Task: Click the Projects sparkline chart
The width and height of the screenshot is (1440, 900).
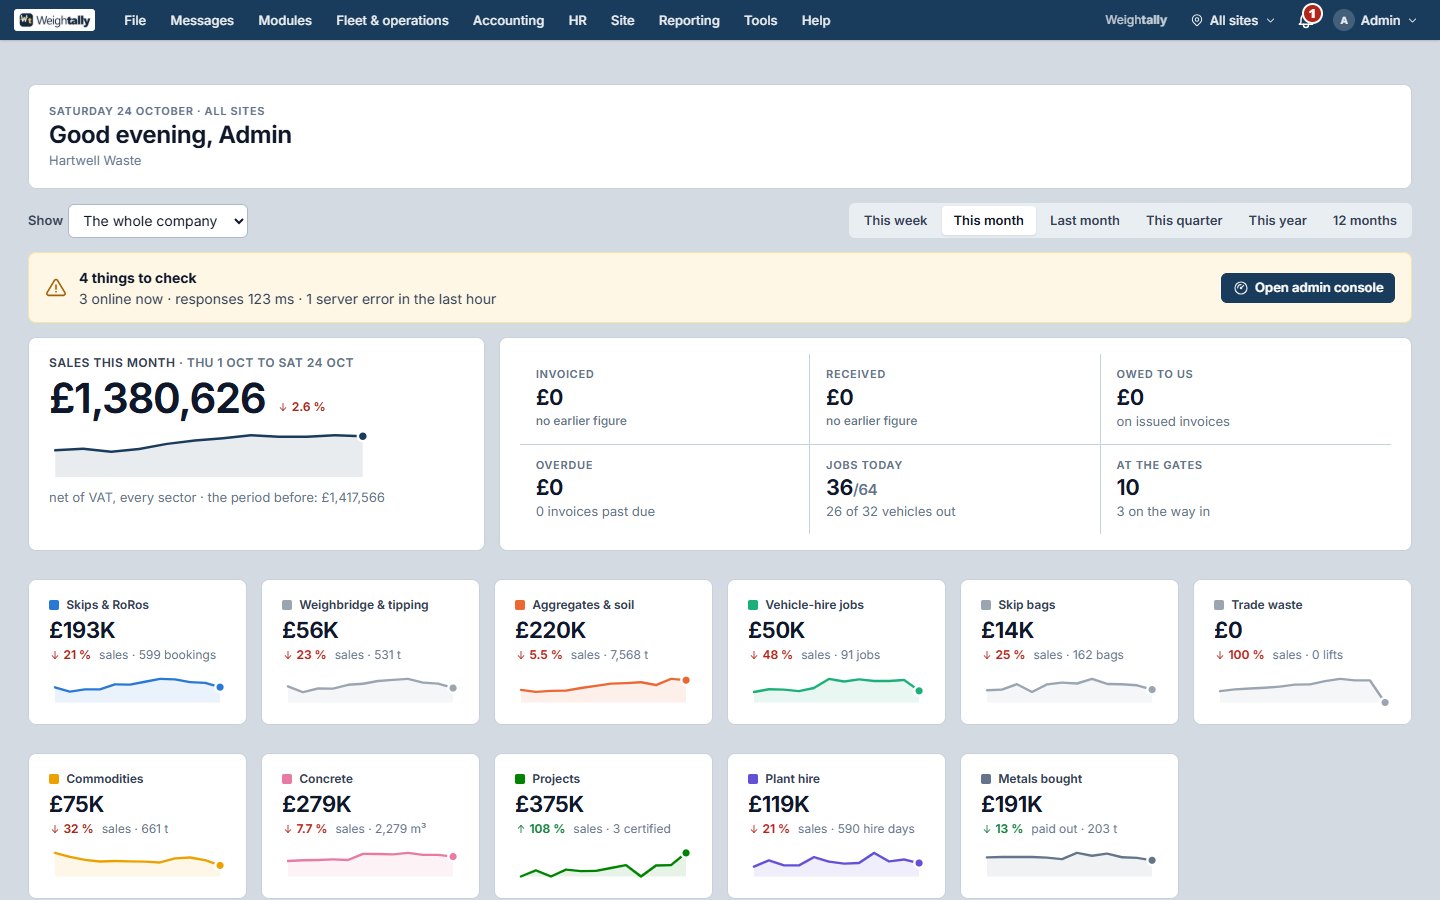Action: [x=603, y=864]
